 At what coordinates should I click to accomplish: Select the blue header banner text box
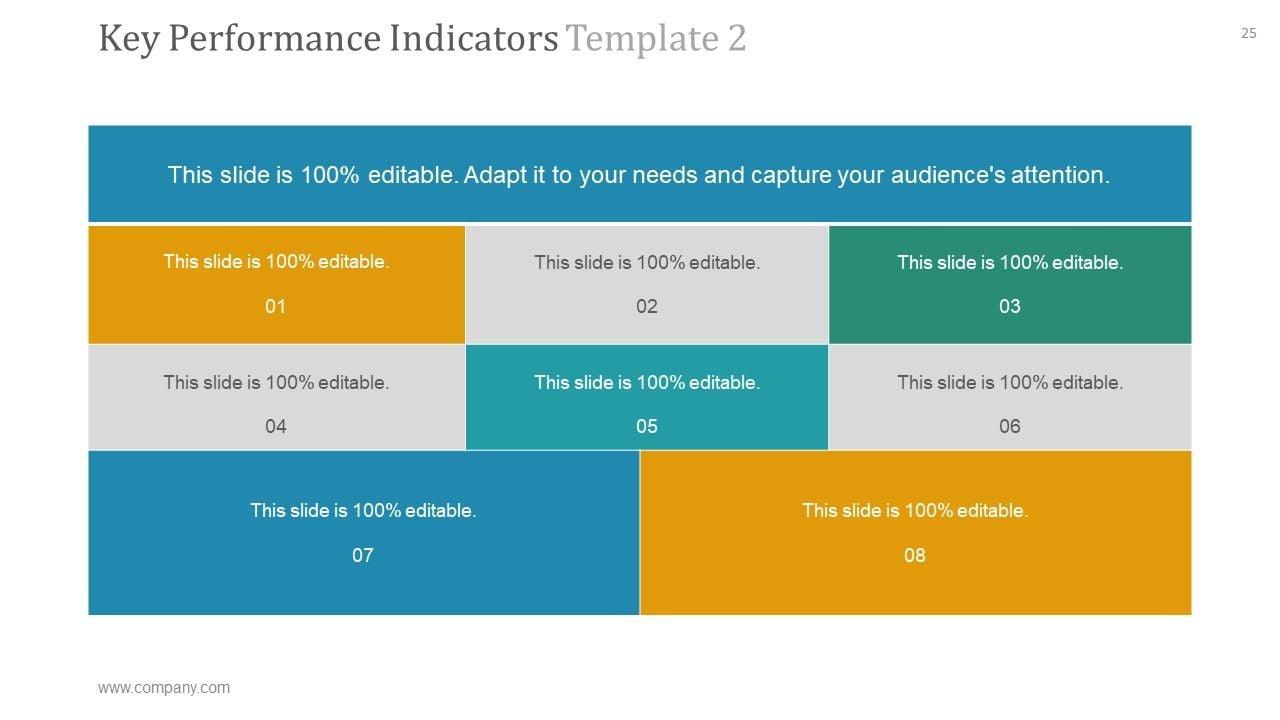tap(639, 175)
